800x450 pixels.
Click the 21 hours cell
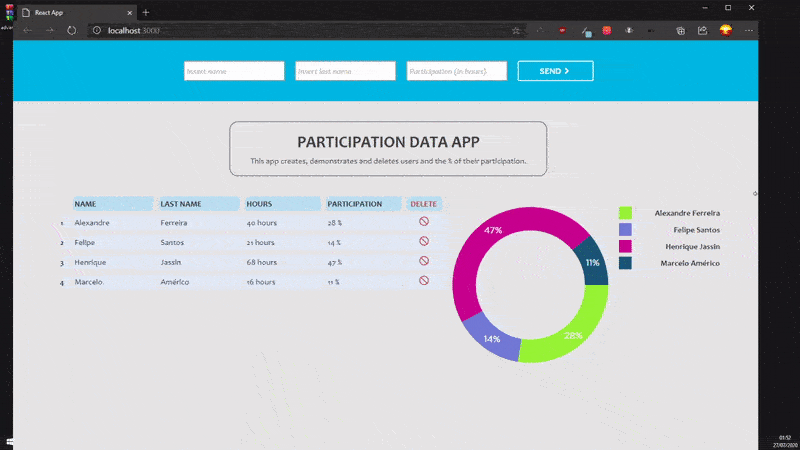(260, 242)
